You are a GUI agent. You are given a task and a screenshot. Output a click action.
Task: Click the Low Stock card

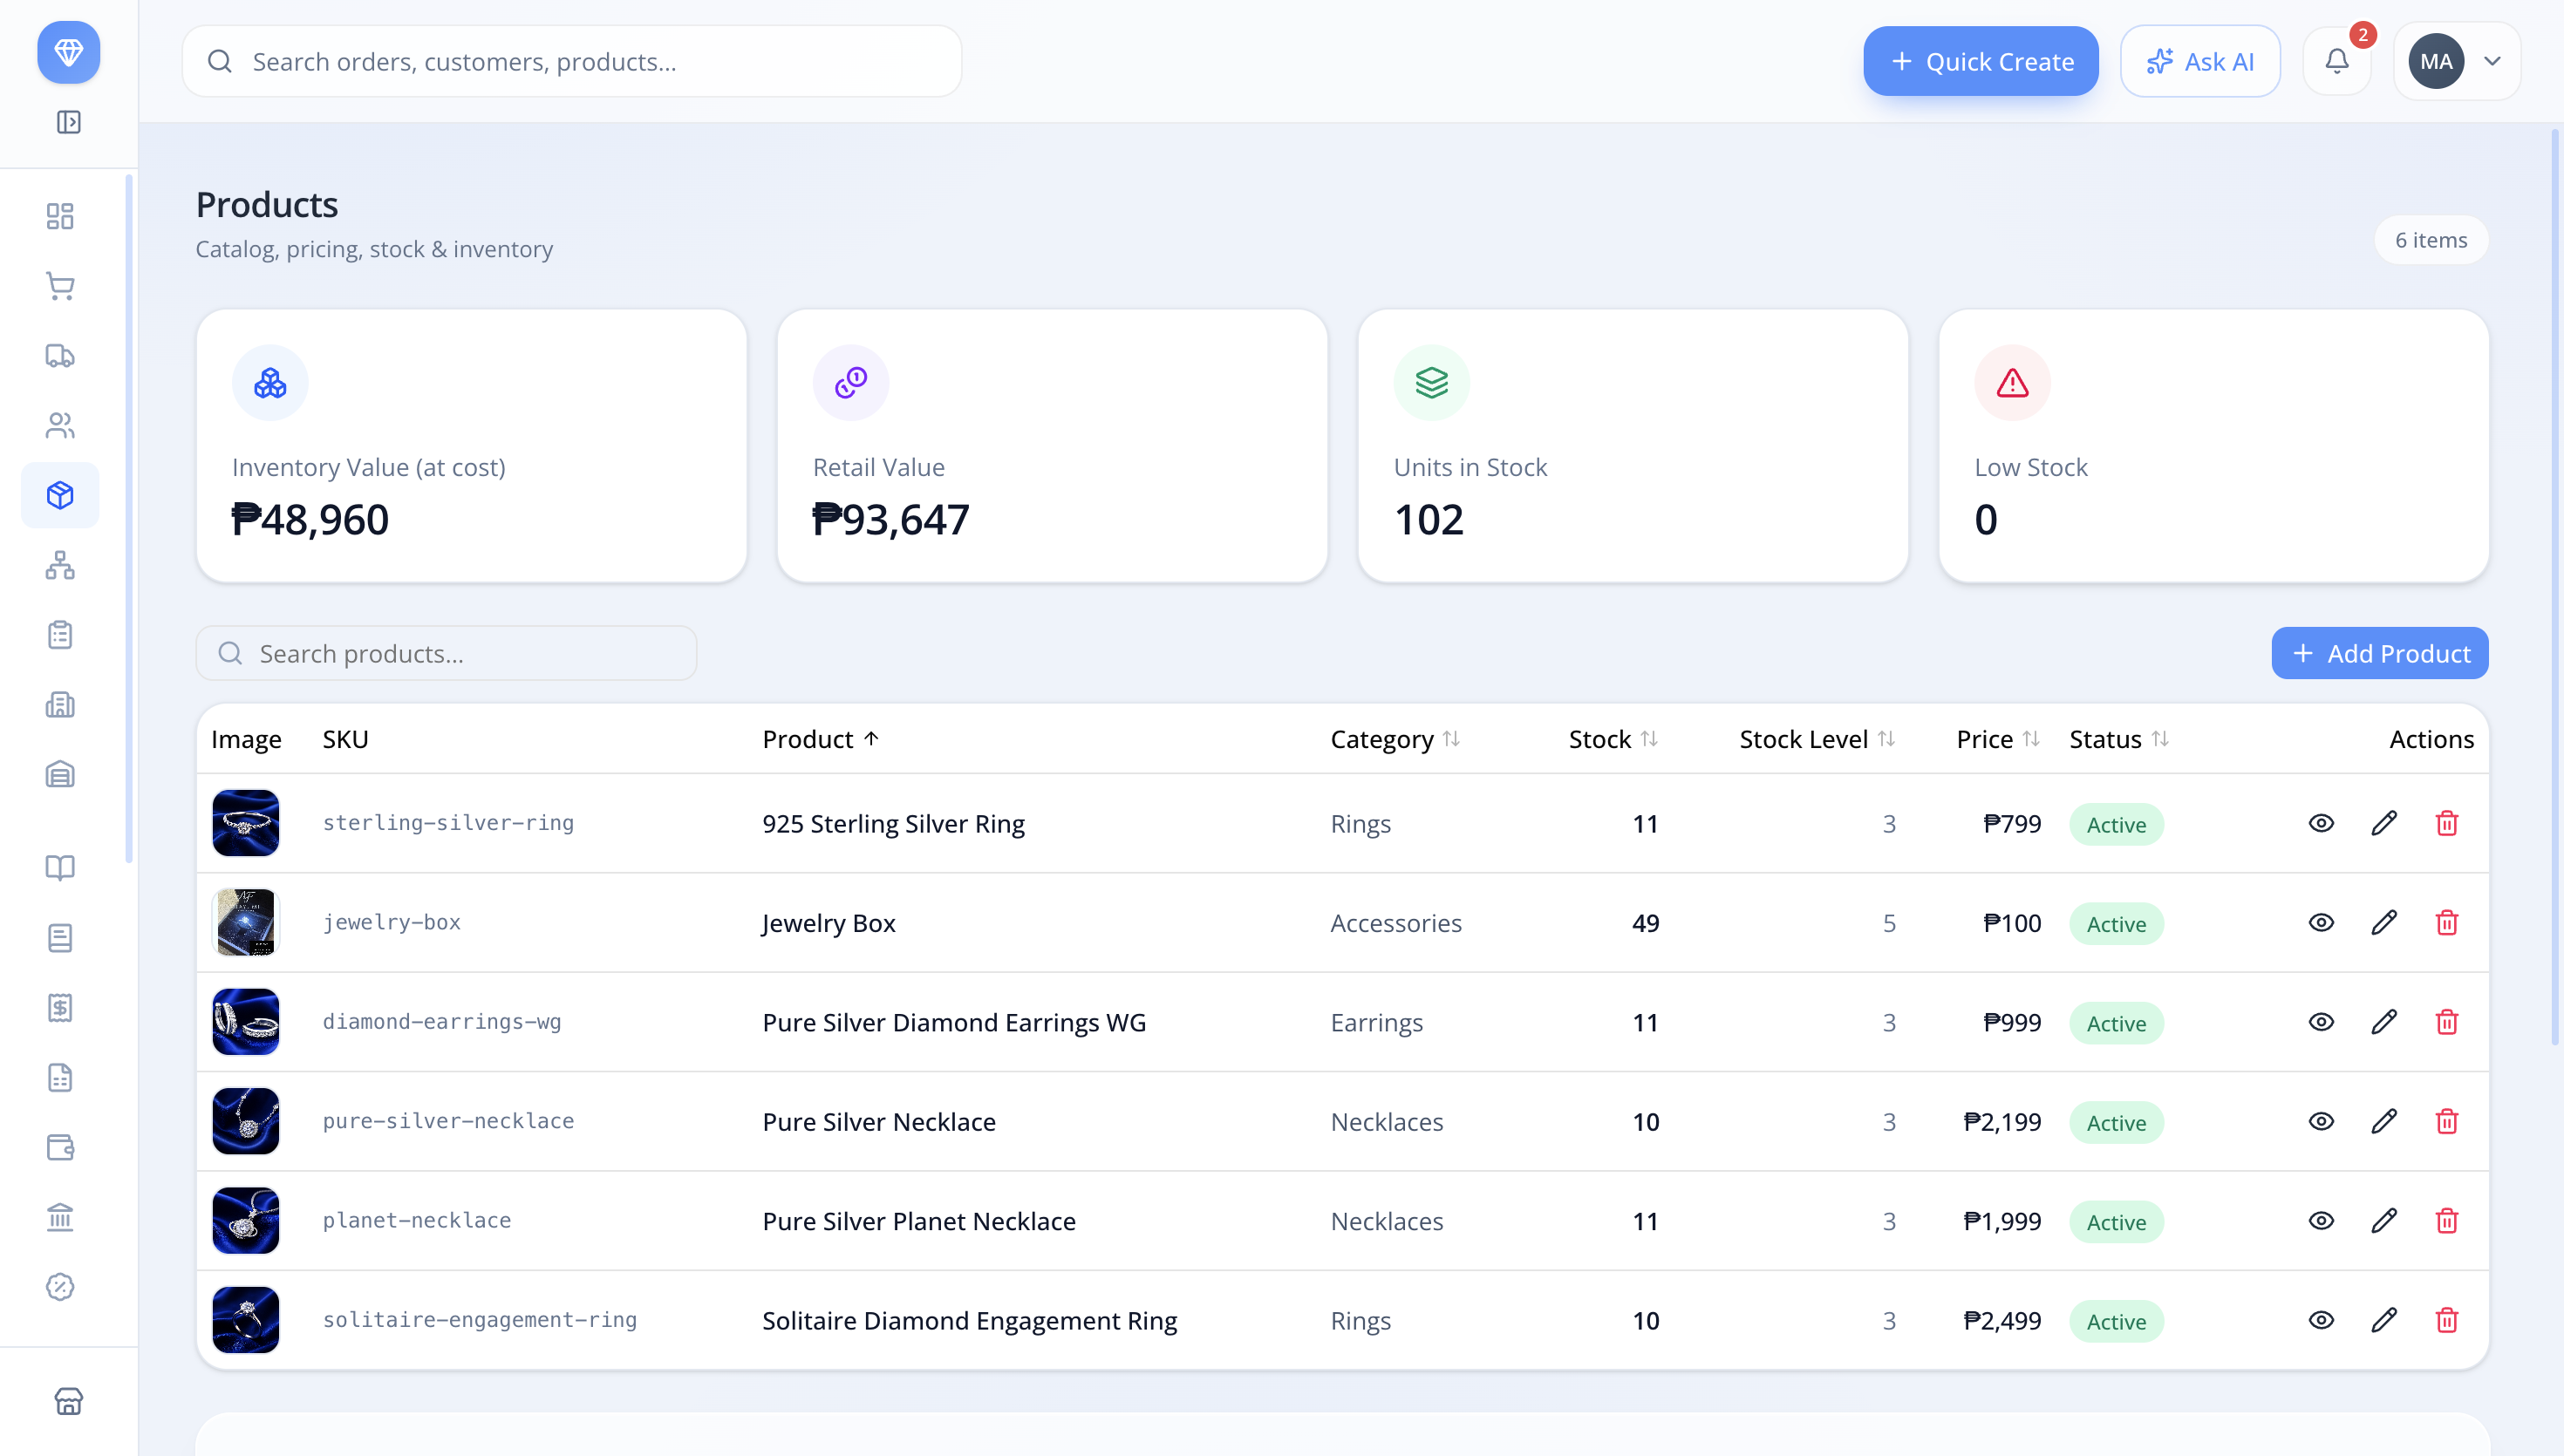tap(2213, 446)
